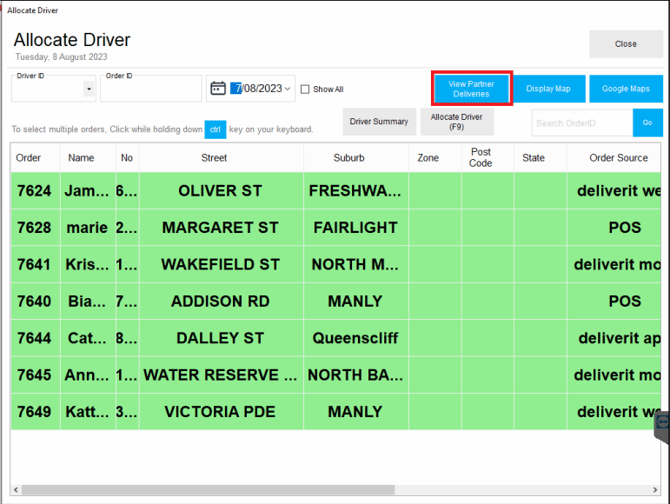Viewport: 670px width, 504px height.
Task: Open the date picker dropdown arrow
Action: pyautogui.click(x=289, y=89)
